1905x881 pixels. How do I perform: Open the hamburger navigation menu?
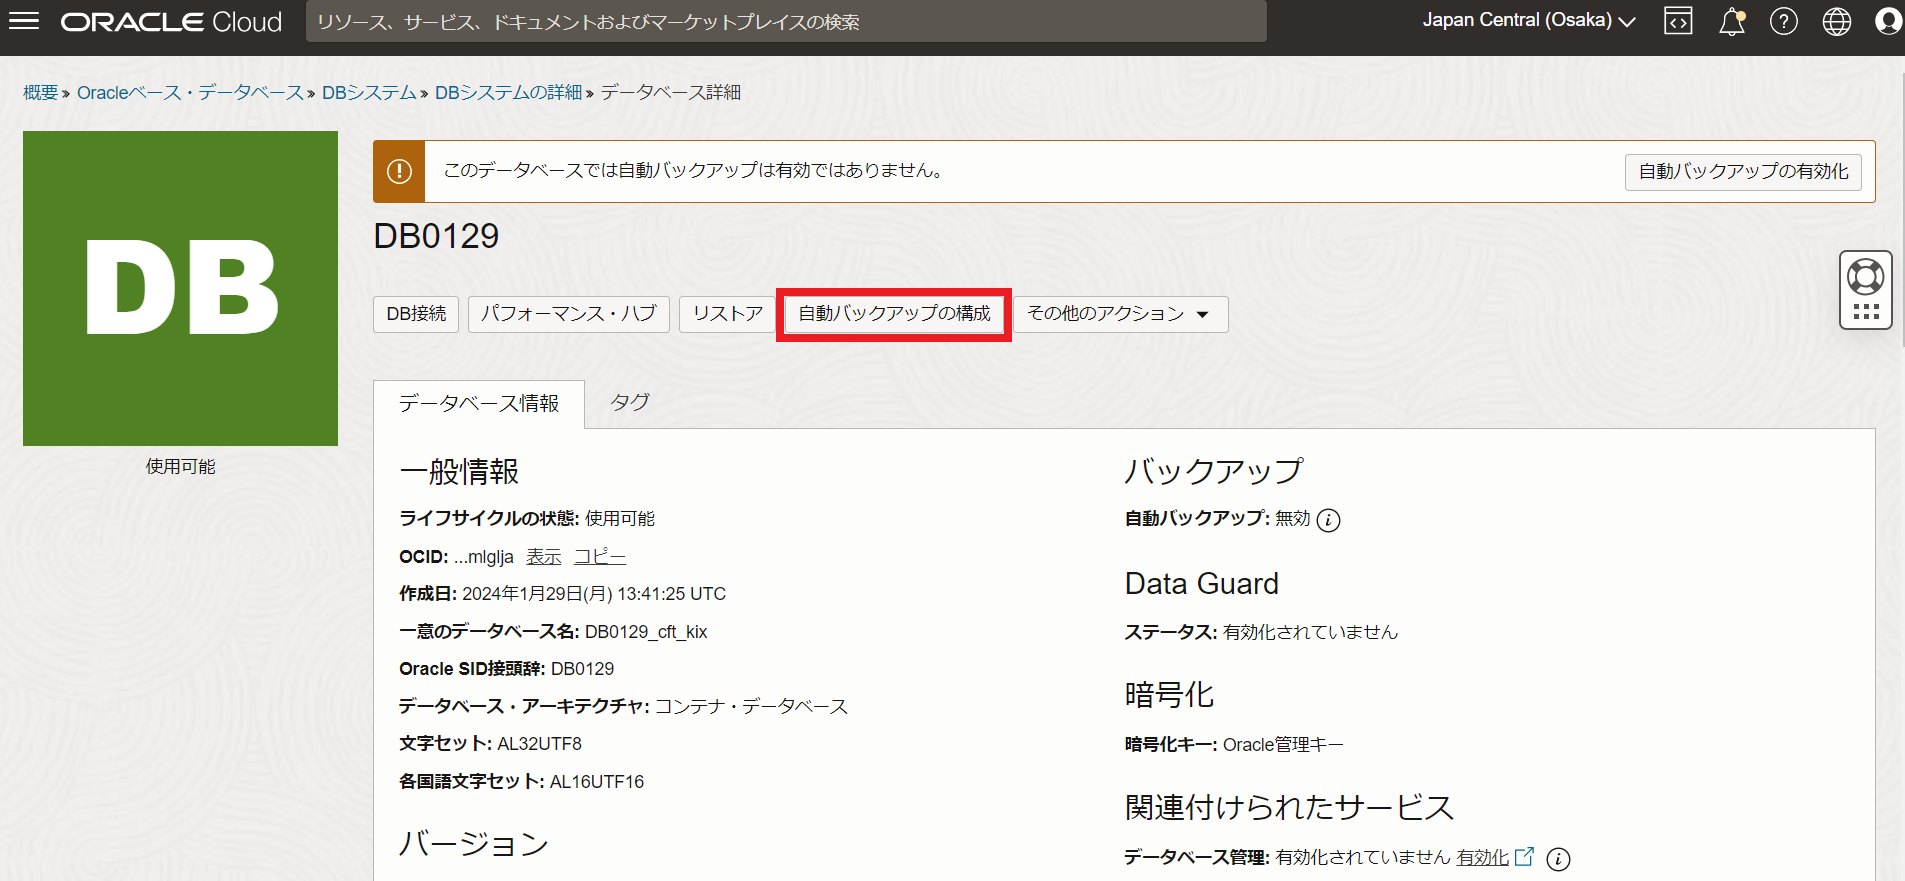click(23, 21)
